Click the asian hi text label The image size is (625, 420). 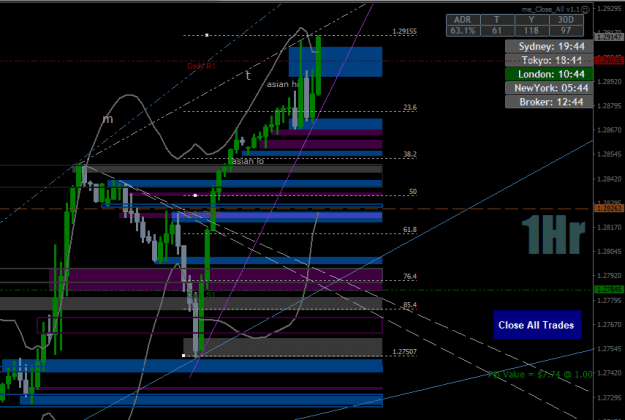coord(283,84)
